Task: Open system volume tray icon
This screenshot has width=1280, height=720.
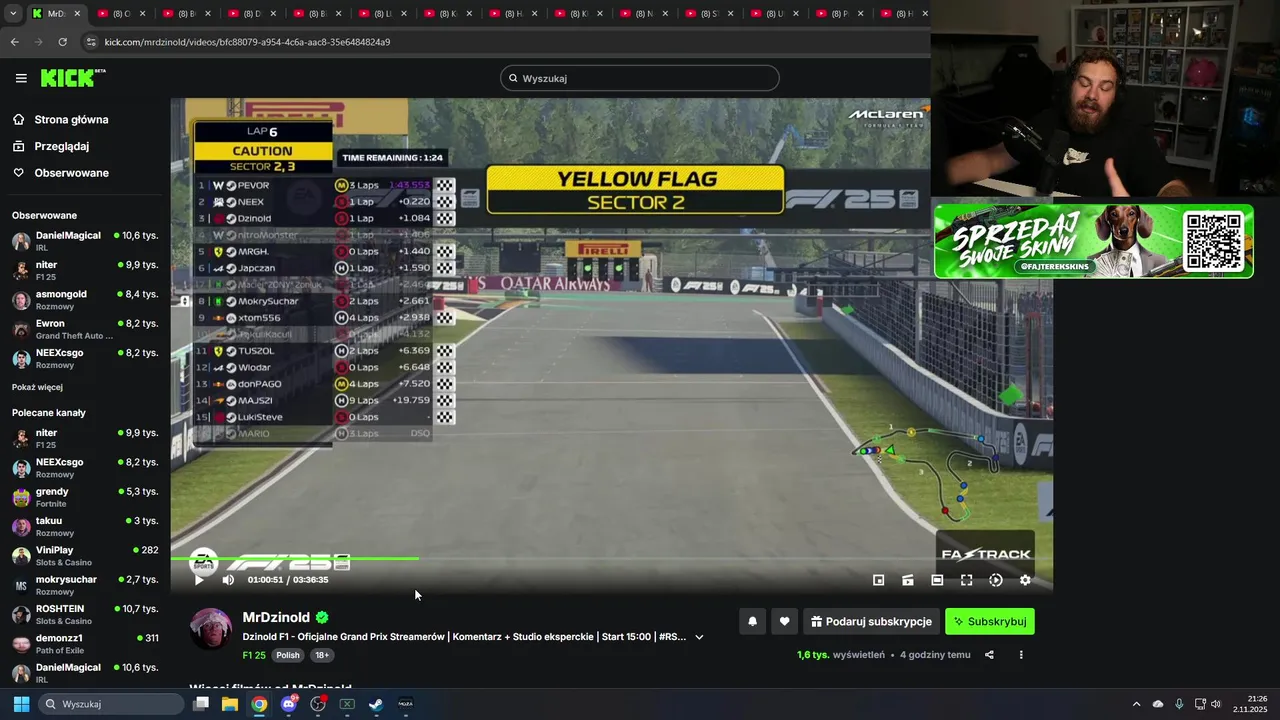Action: pos(1216,704)
